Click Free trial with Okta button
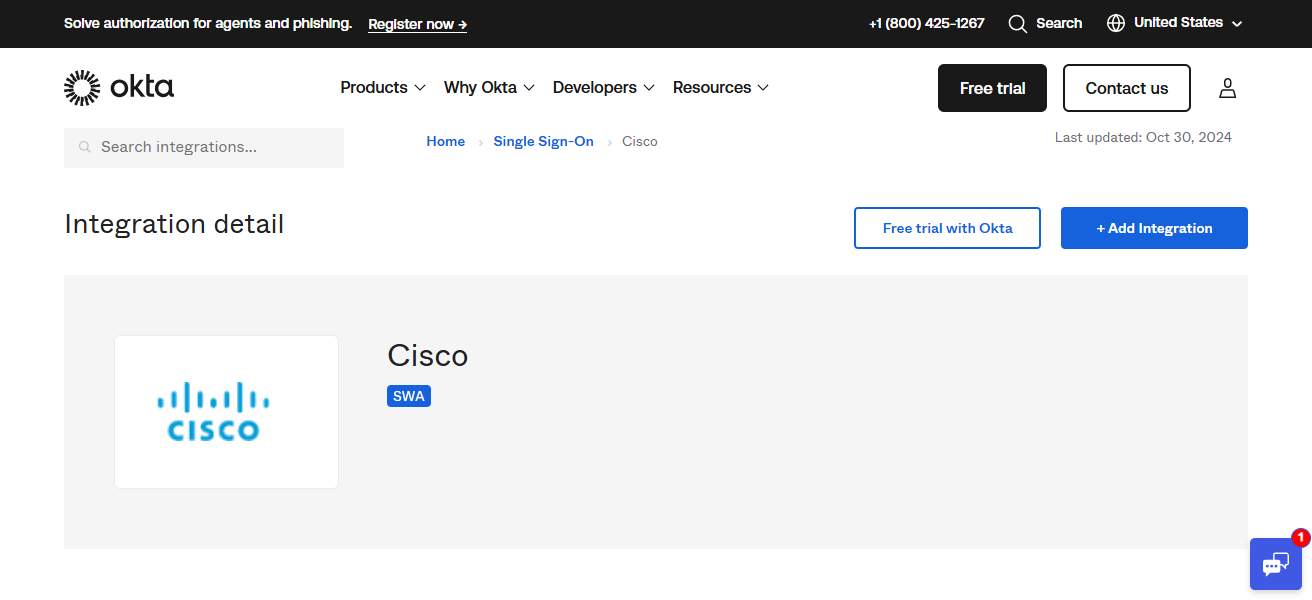 (947, 228)
